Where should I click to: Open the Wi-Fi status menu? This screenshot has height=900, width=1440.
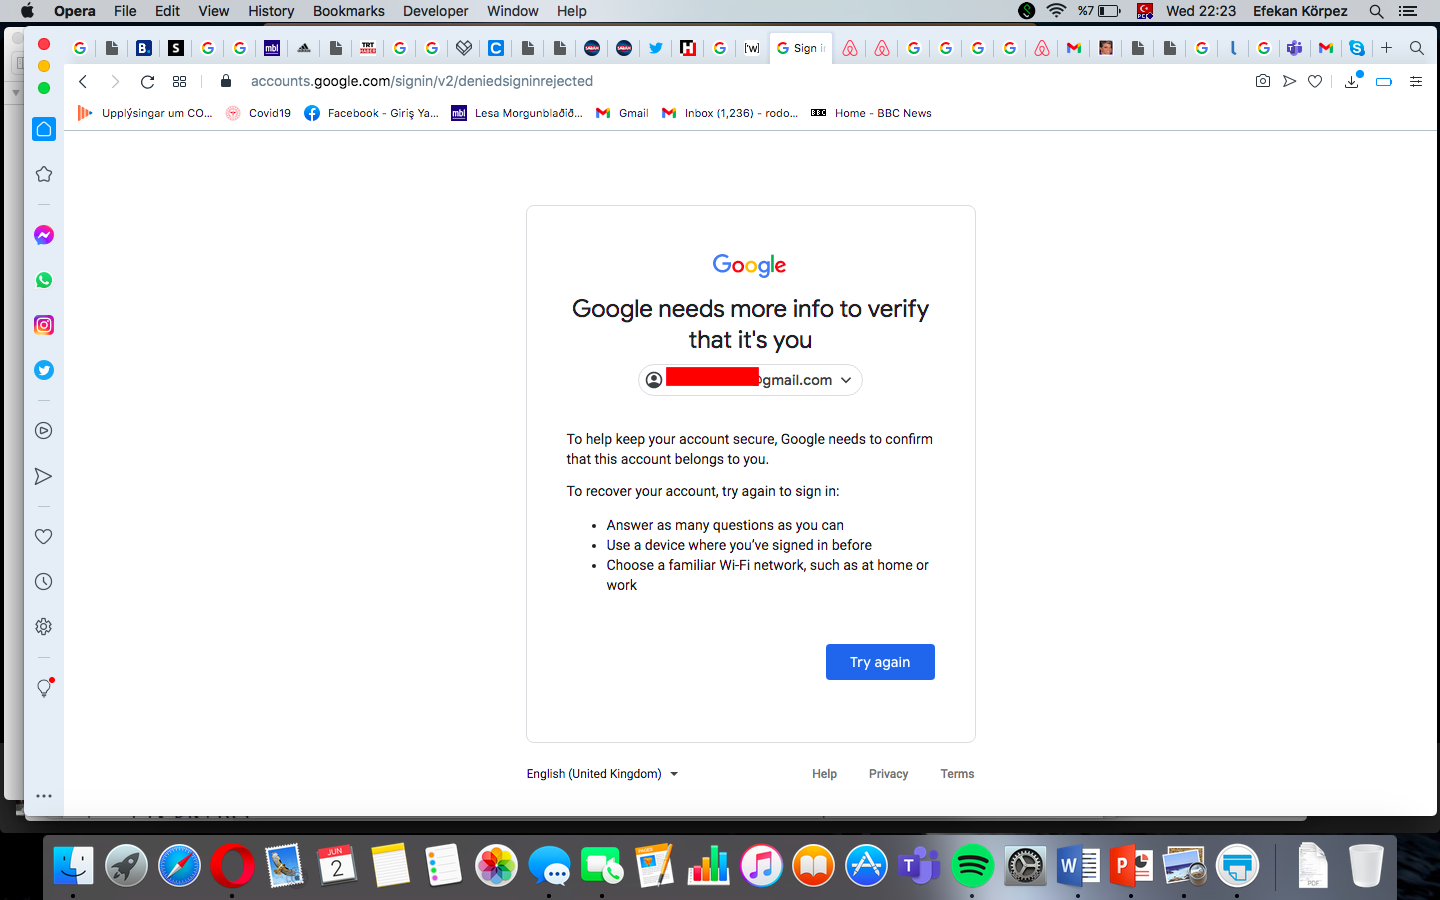(1056, 11)
